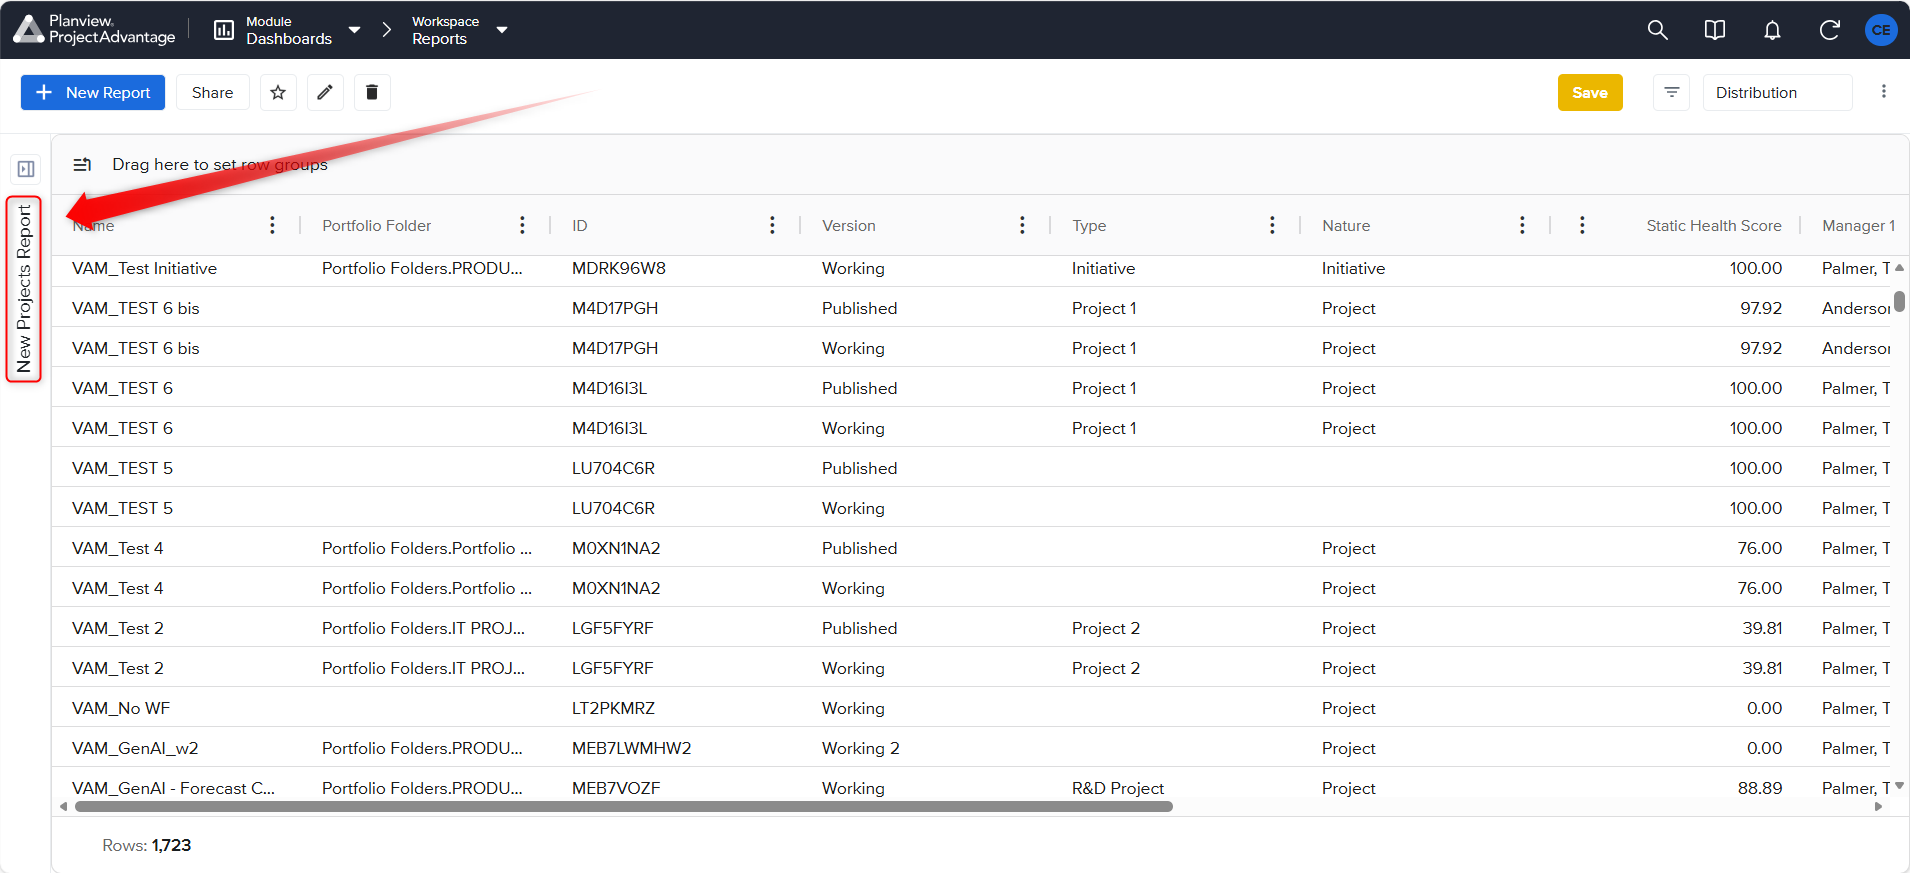Click the scroll left arrow

[x=64, y=806]
